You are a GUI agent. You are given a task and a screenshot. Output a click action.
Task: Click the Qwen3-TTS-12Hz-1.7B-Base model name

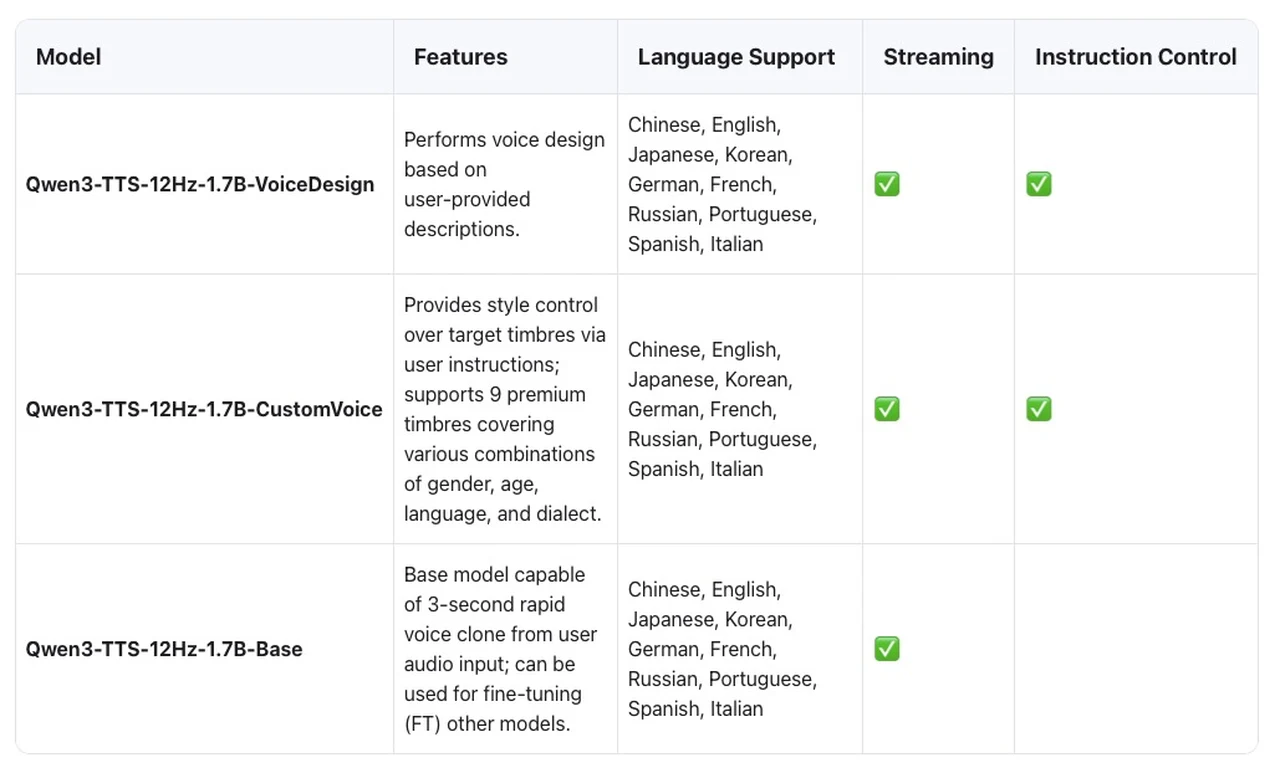[164, 649]
